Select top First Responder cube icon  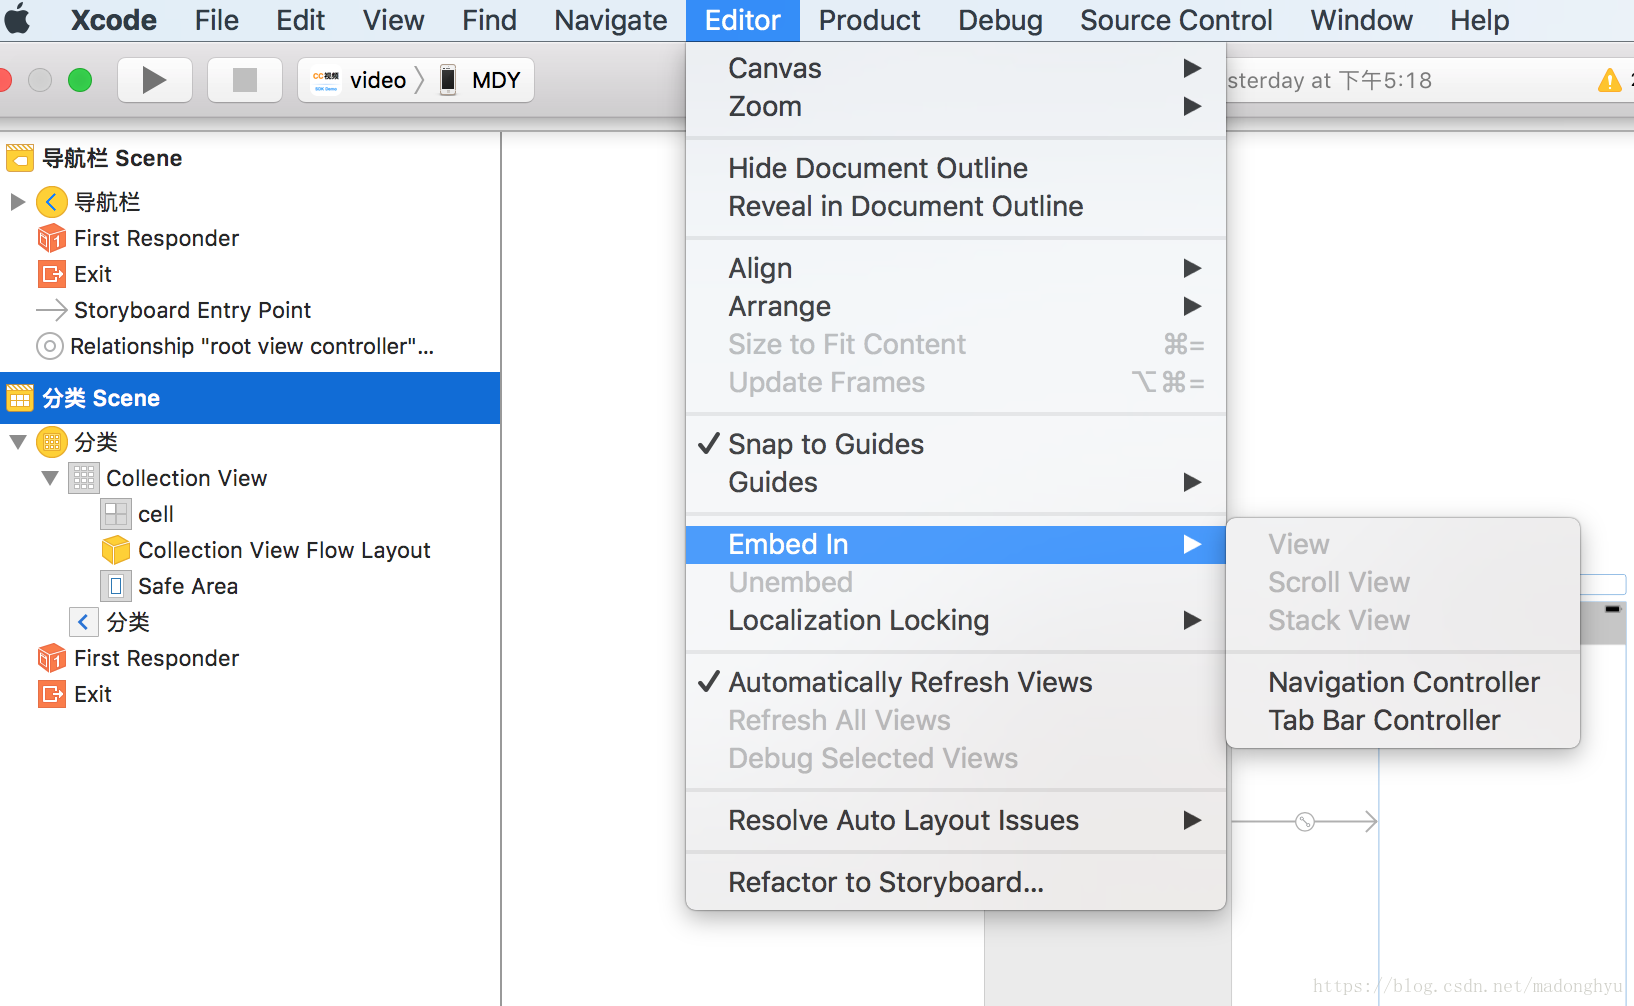point(52,238)
